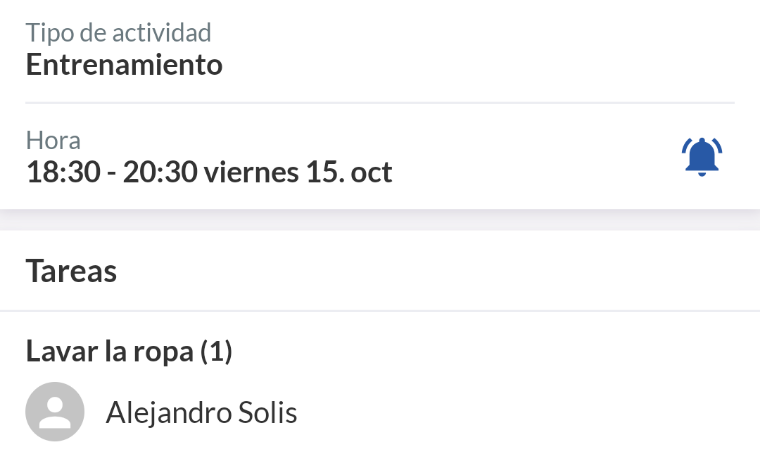Tap the blue reminder bell icon
760x469 pixels.
(x=702, y=157)
